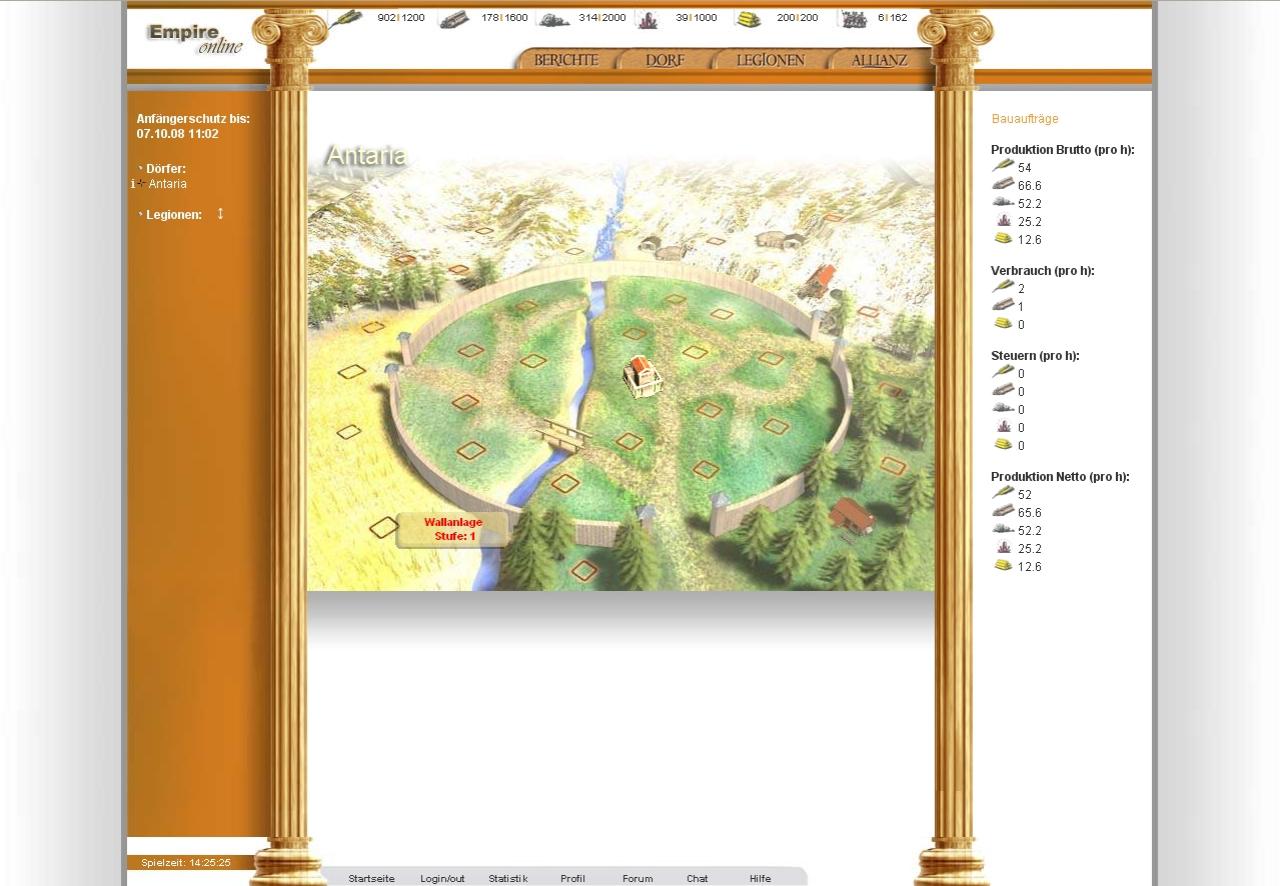Open Statistik from the footer
Viewport: 1280px width, 886px height.
508,879
